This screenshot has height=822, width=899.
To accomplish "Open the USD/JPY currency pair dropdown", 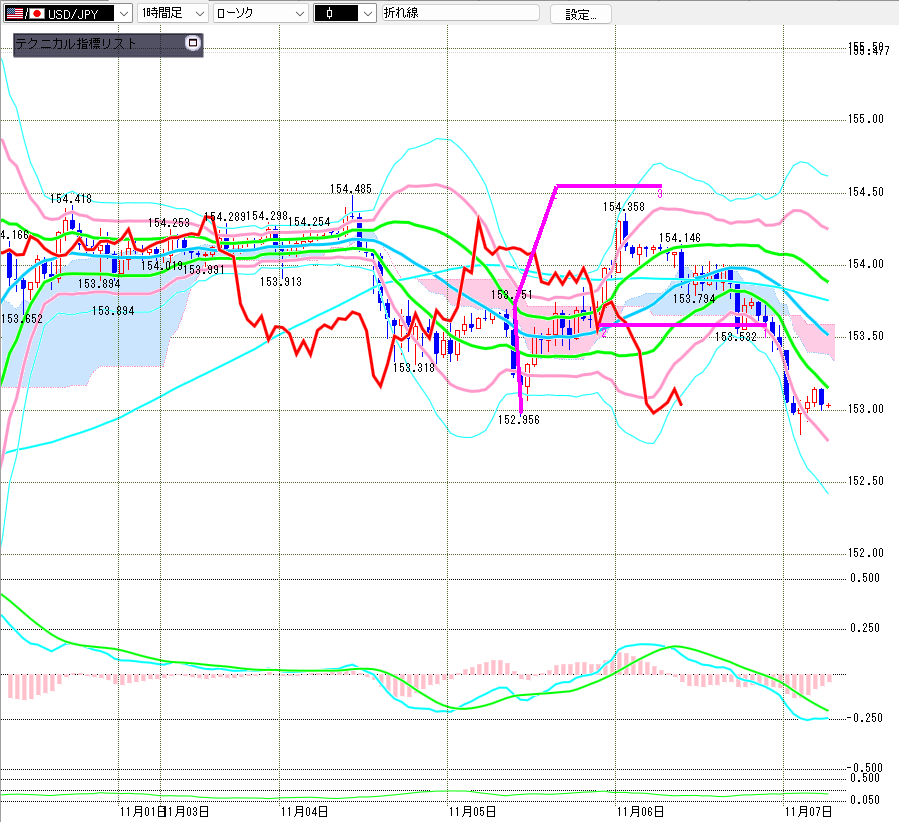I will [x=123, y=13].
